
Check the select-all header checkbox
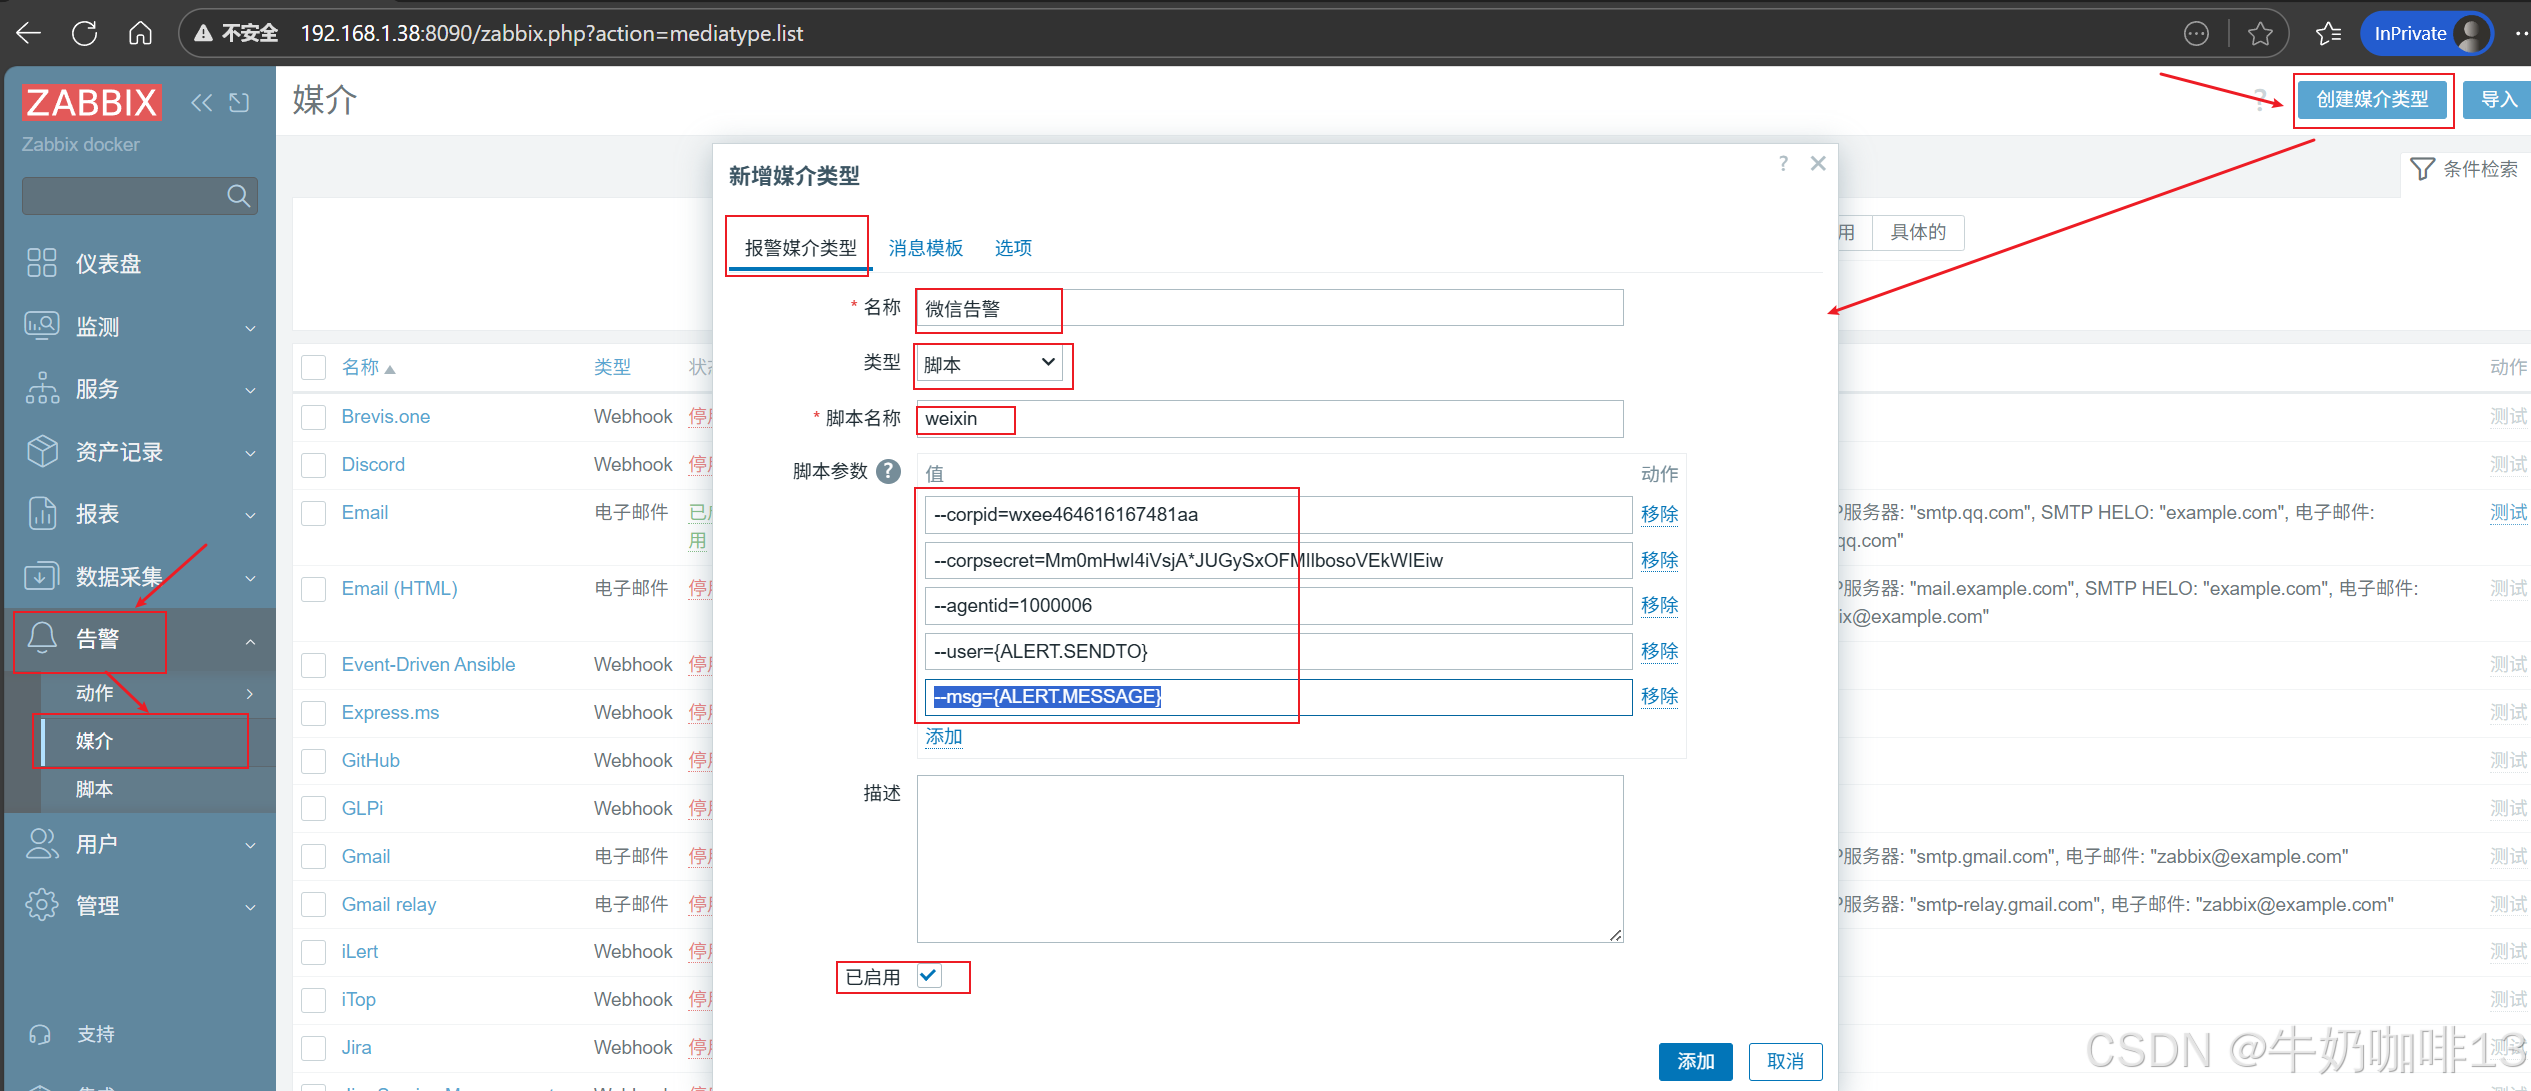point(314,367)
